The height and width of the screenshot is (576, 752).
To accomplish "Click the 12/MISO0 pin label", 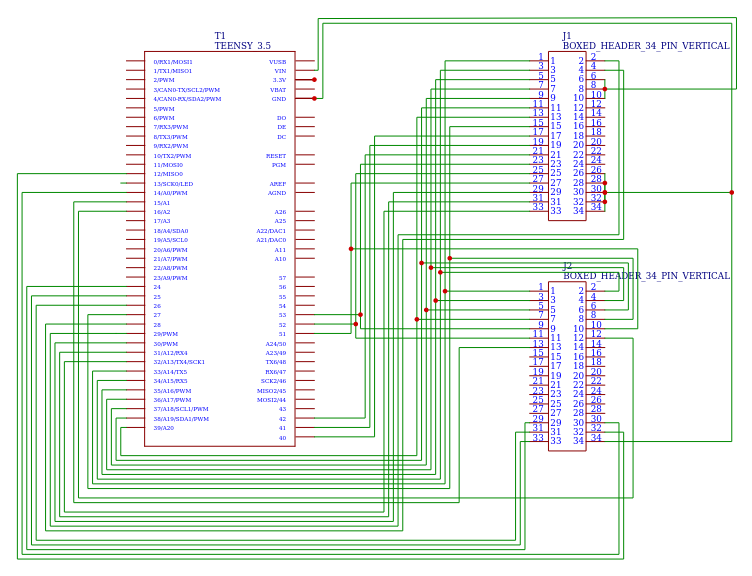I will pyautogui.click(x=168, y=174).
